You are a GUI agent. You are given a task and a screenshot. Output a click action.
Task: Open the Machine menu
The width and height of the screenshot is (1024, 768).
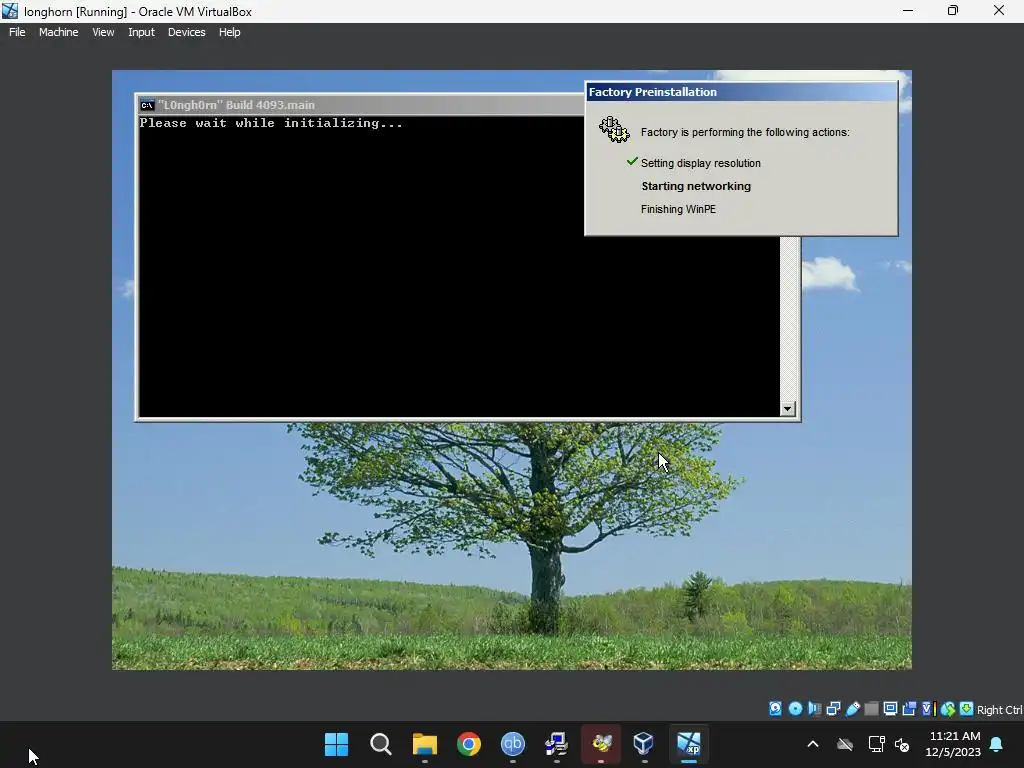(x=58, y=32)
